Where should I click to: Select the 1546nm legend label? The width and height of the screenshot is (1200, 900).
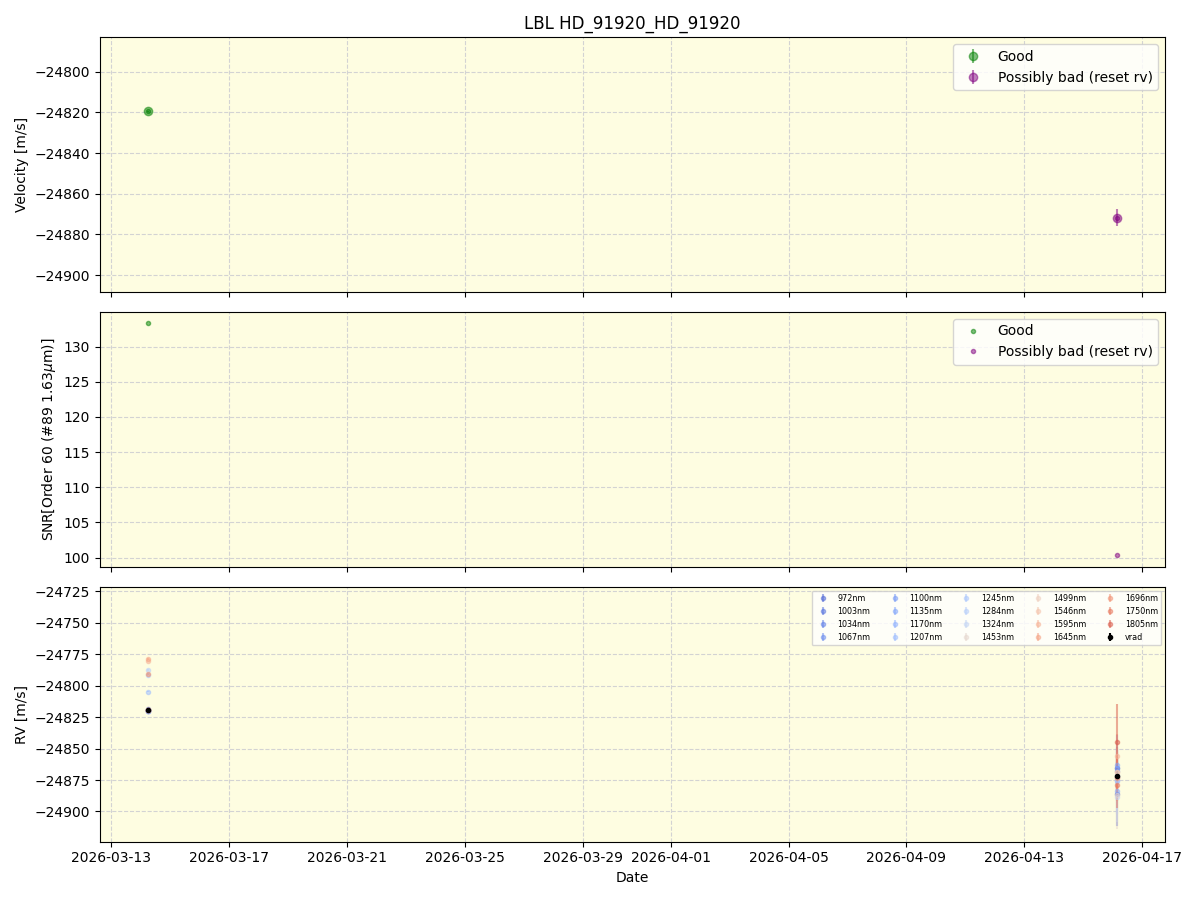click(1069, 611)
